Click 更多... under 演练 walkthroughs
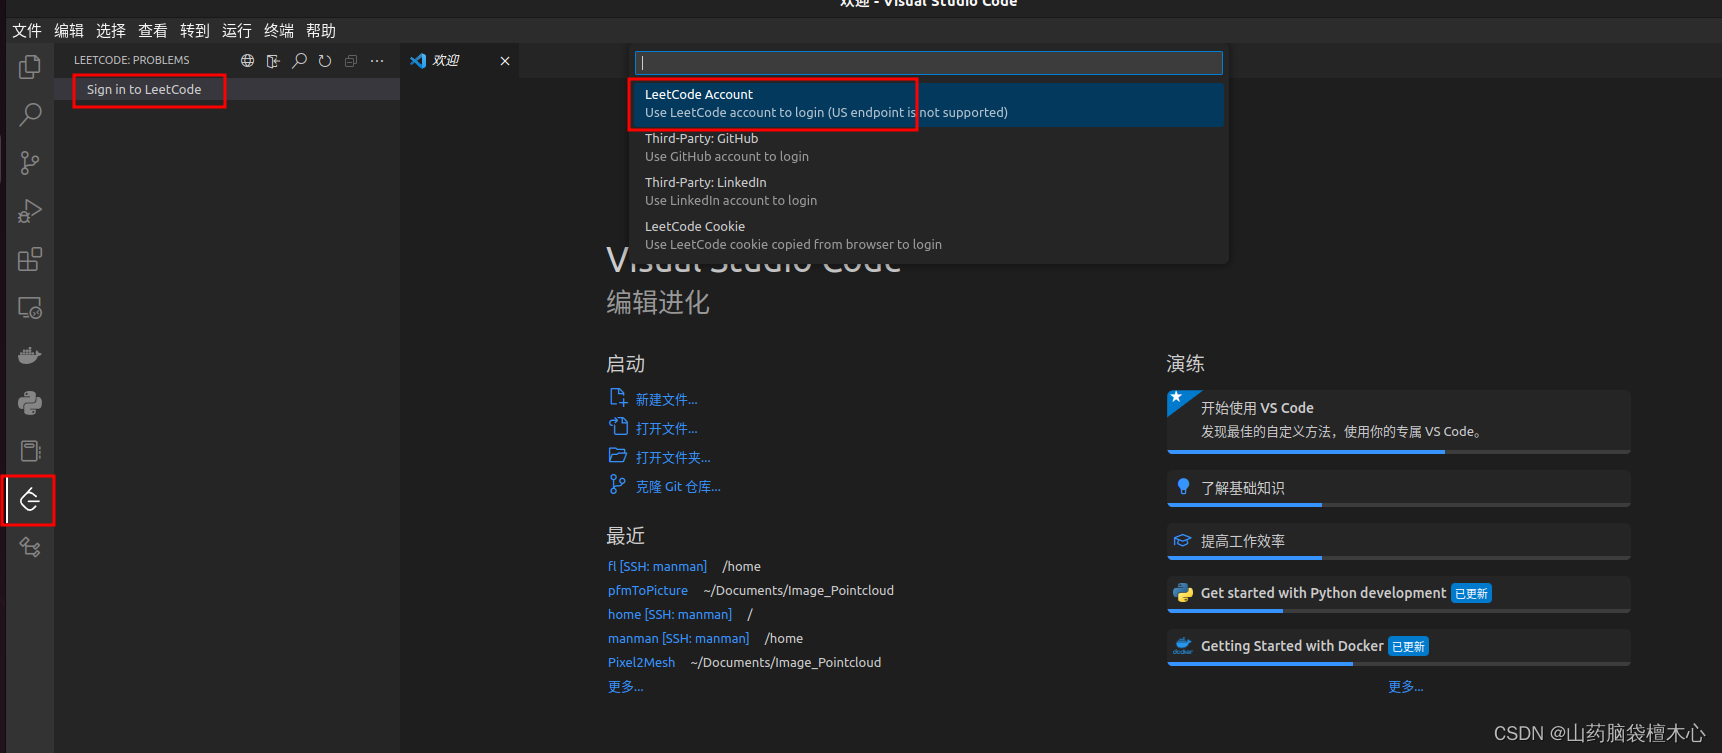This screenshot has height=753, width=1722. pos(1405,687)
